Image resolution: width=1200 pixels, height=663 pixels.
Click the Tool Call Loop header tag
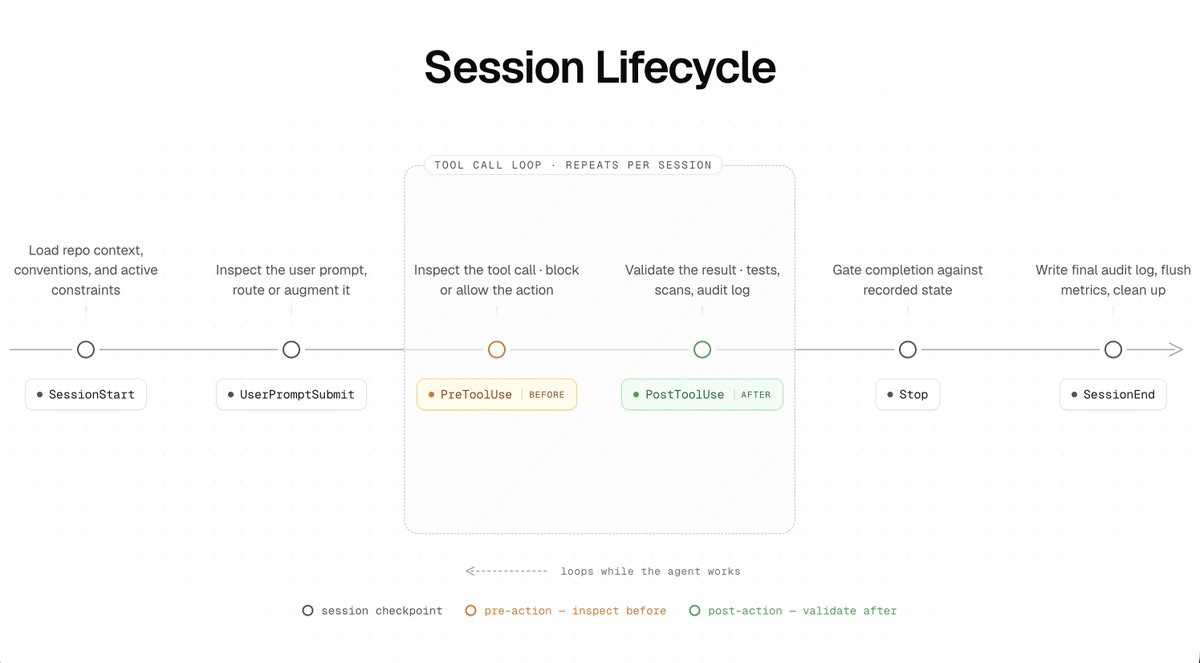click(x=573, y=165)
